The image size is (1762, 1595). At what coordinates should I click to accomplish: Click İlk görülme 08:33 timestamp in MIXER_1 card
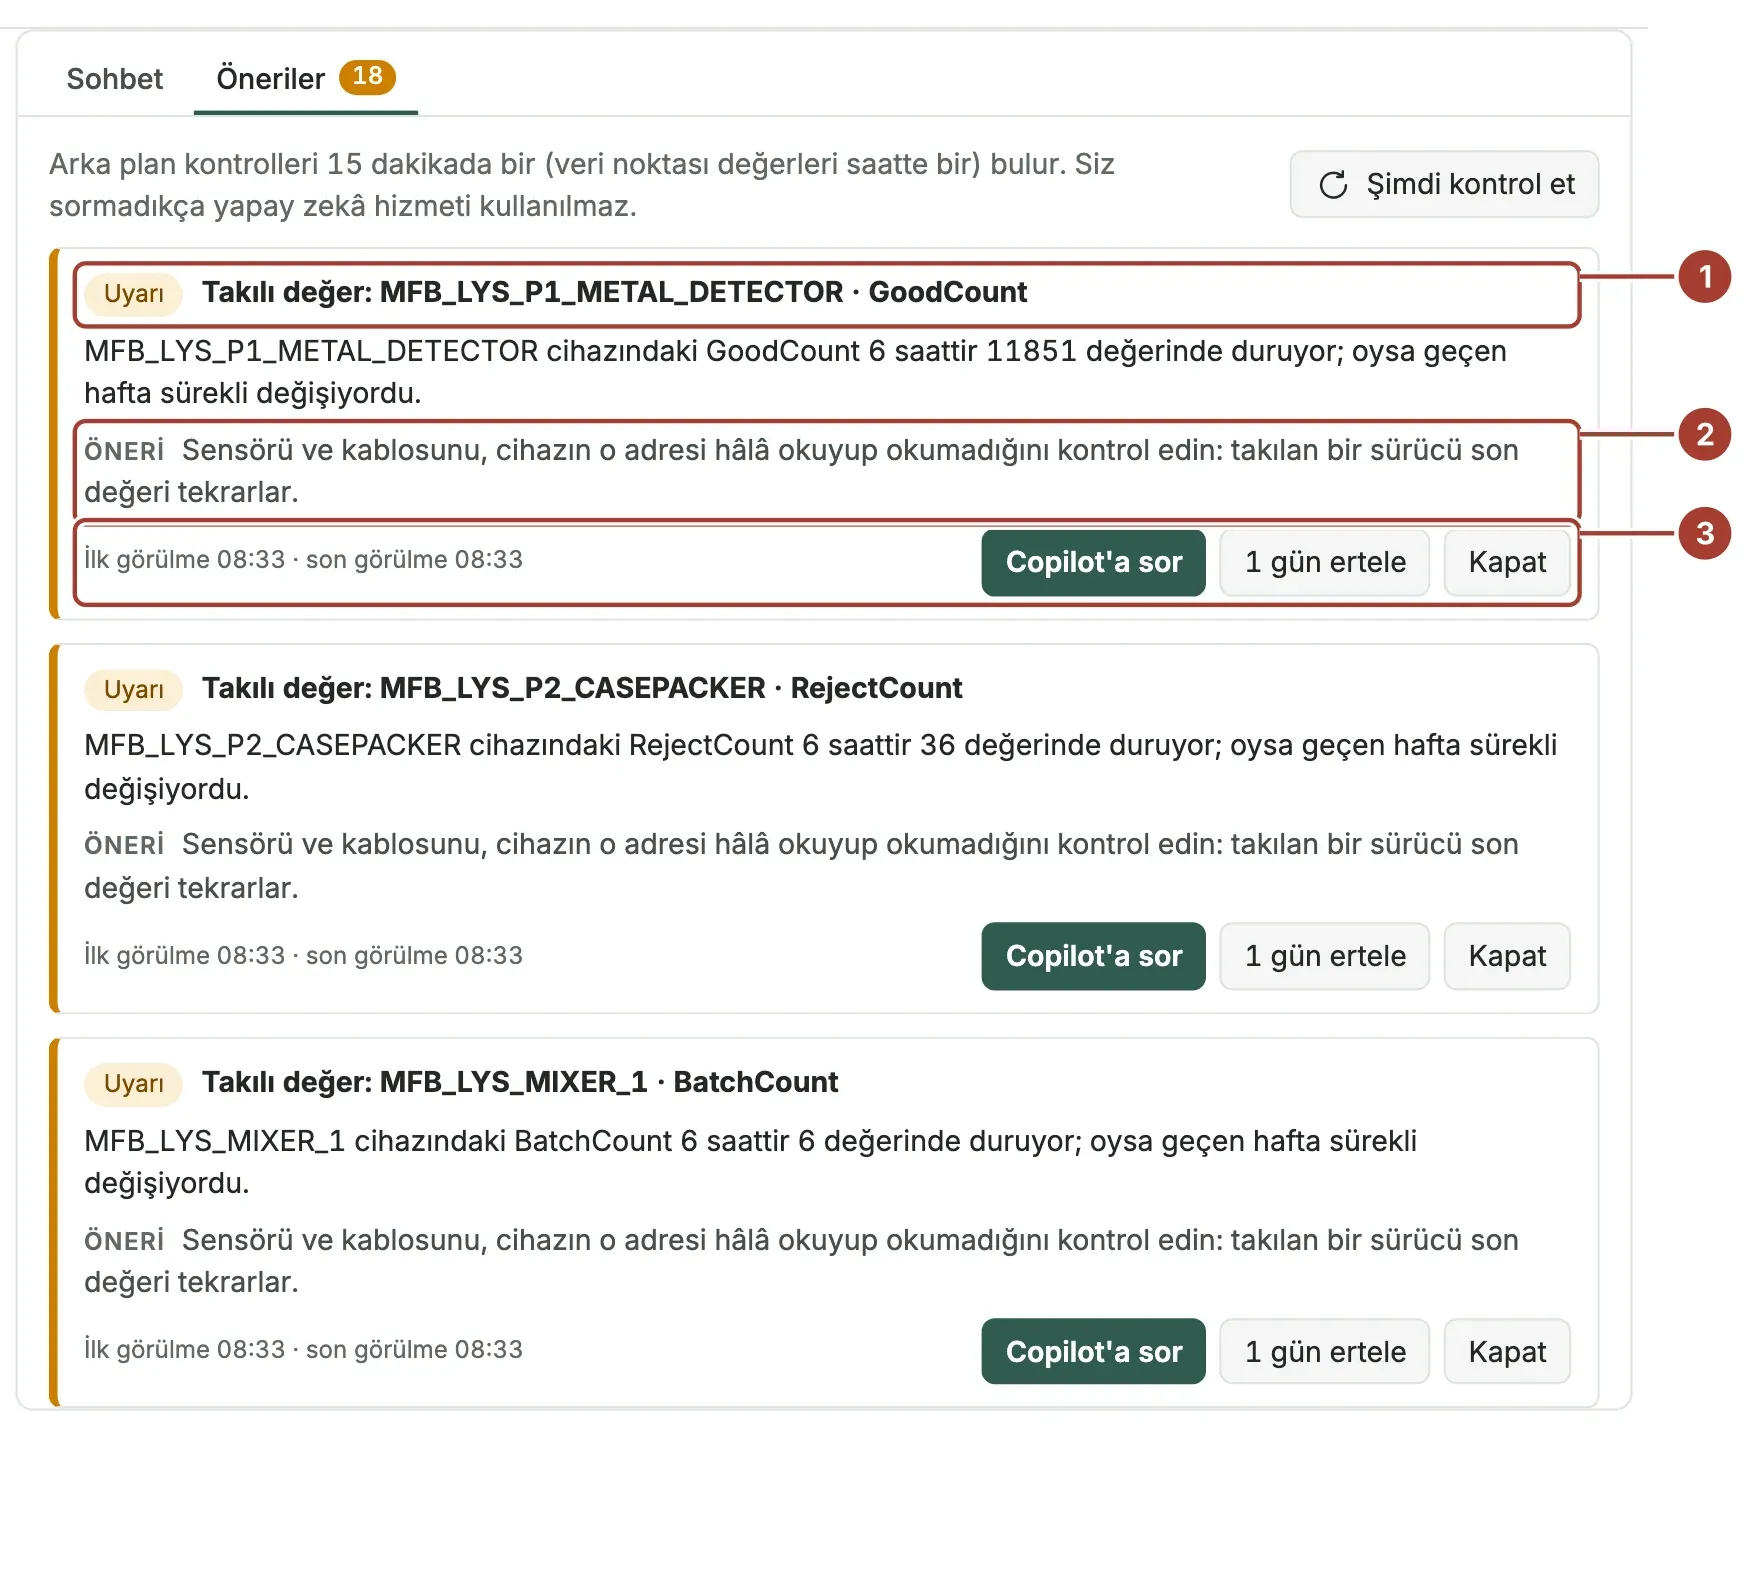click(x=184, y=1350)
